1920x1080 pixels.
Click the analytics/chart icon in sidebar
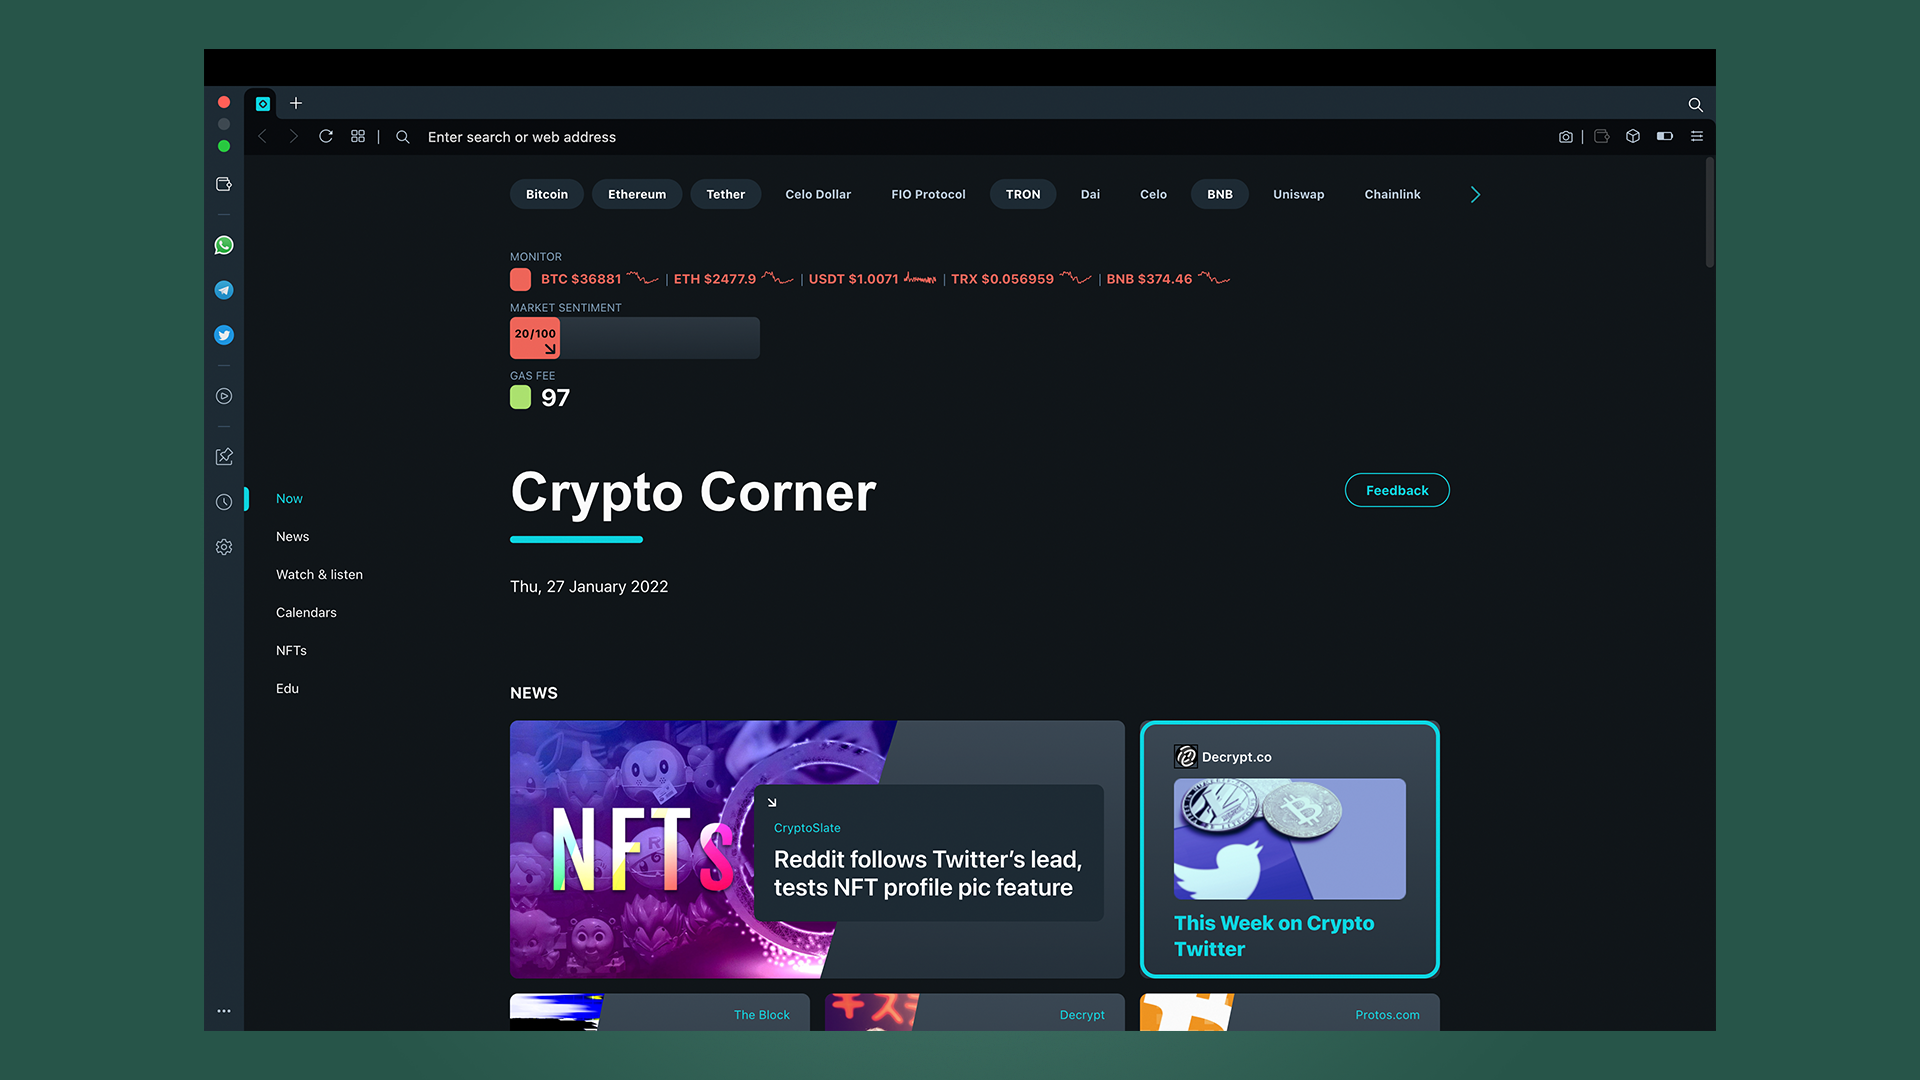(x=223, y=456)
